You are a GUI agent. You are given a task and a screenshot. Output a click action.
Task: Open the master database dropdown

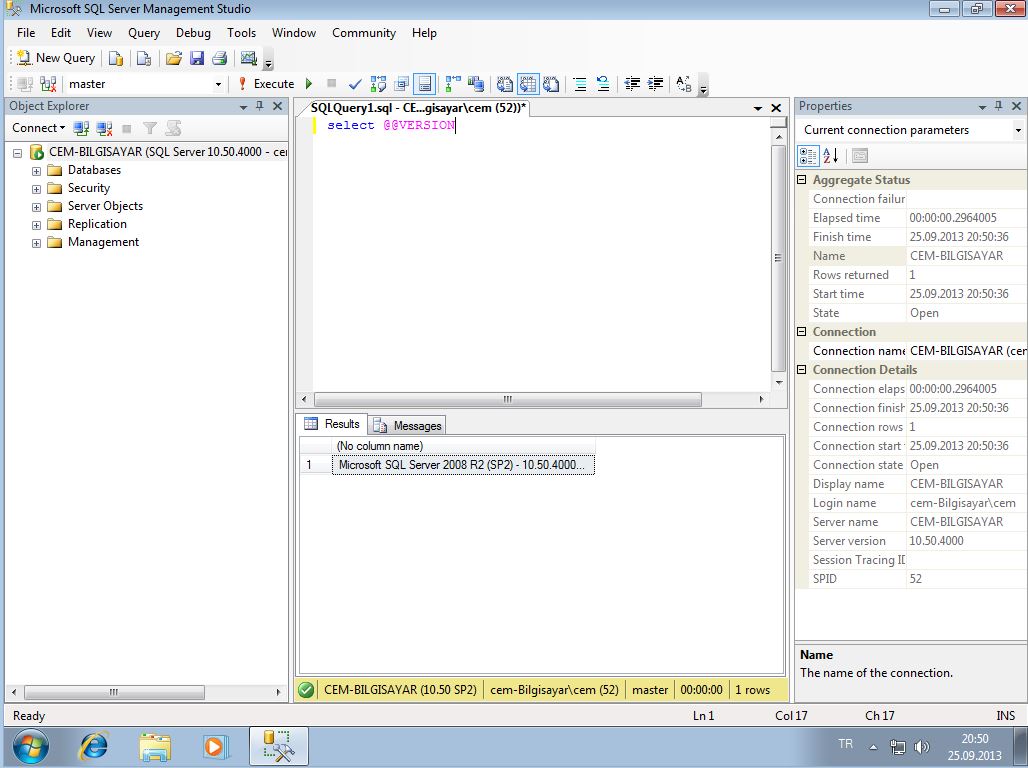[218, 85]
